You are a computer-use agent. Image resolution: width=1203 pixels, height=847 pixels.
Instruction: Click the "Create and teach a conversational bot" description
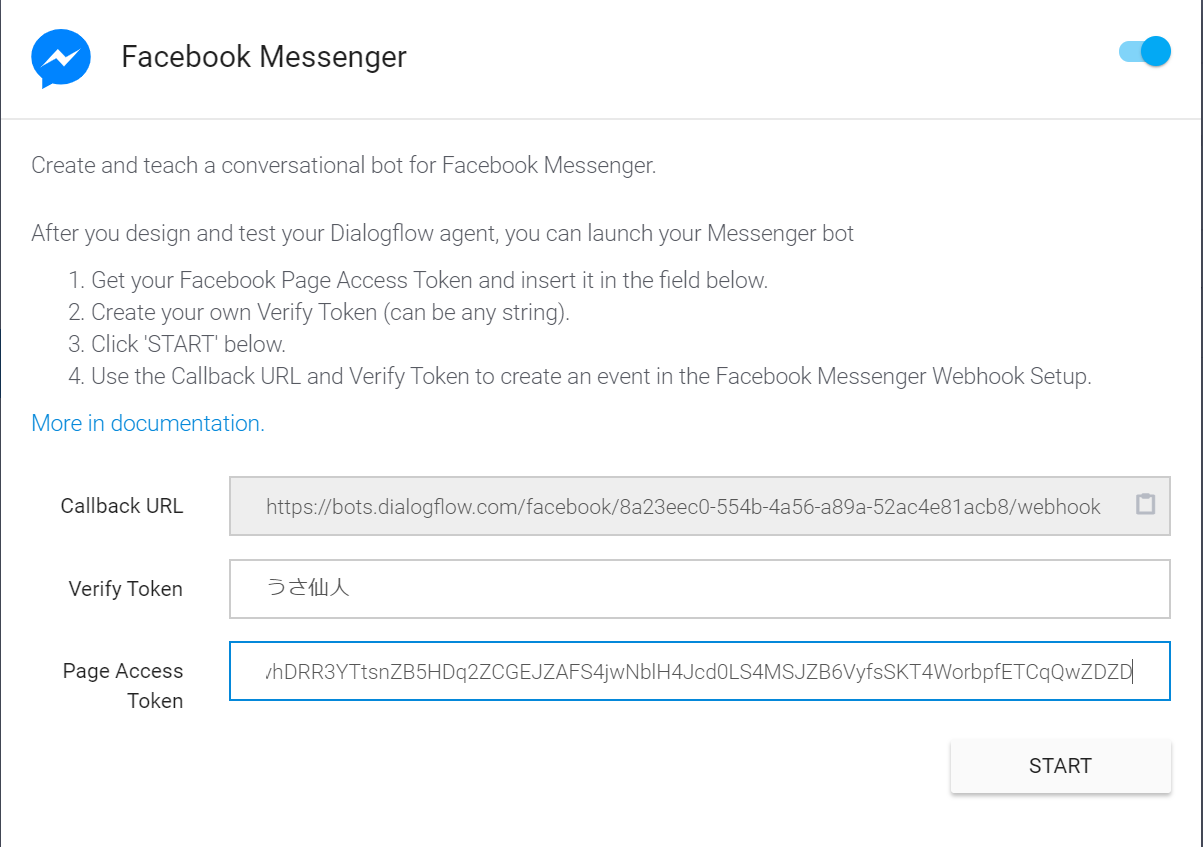343,165
